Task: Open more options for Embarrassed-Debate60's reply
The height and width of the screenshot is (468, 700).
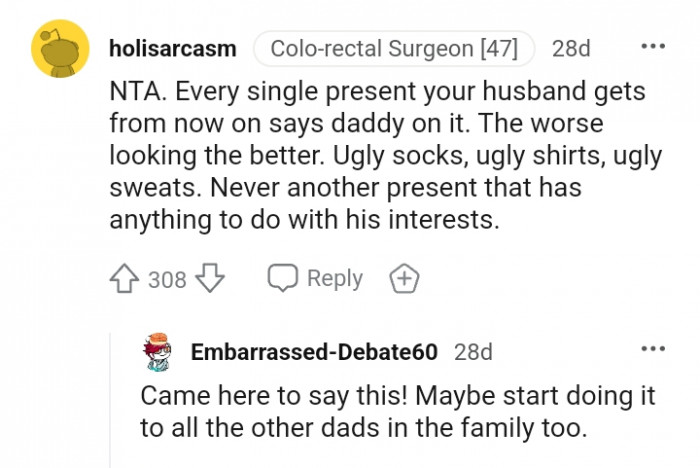Action: click(x=653, y=348)
